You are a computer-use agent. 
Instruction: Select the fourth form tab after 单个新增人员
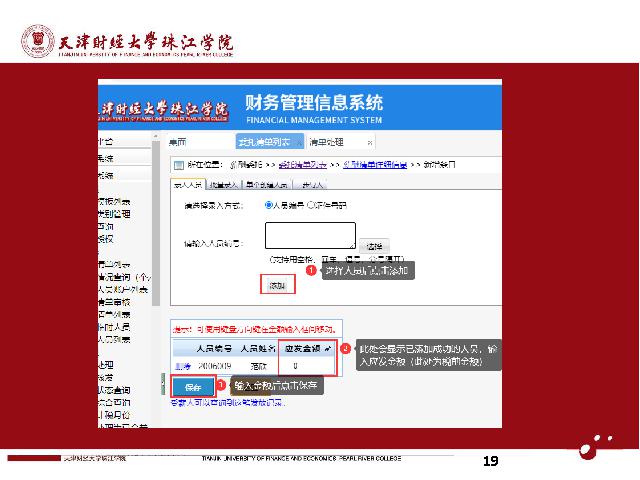pos(312,185)
